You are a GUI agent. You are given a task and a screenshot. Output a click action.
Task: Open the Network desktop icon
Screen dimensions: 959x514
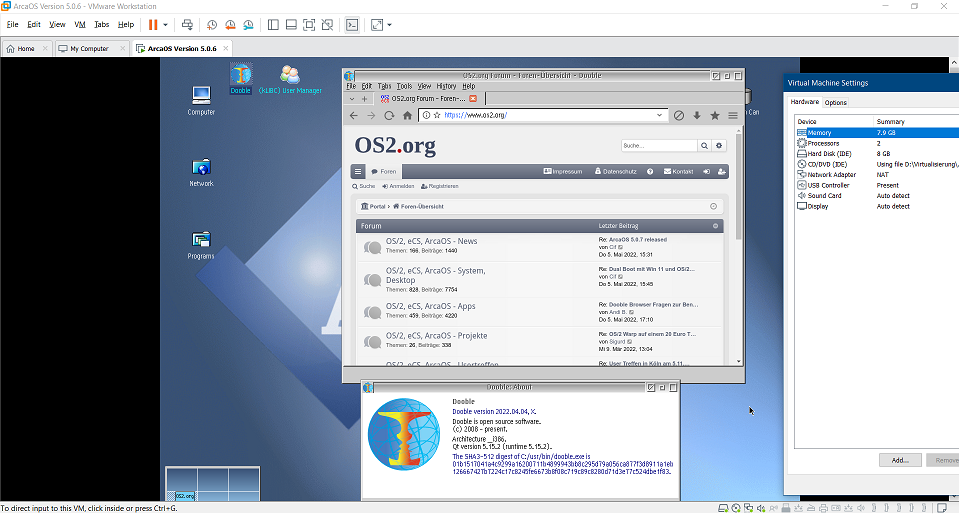(x=201, y=173)
